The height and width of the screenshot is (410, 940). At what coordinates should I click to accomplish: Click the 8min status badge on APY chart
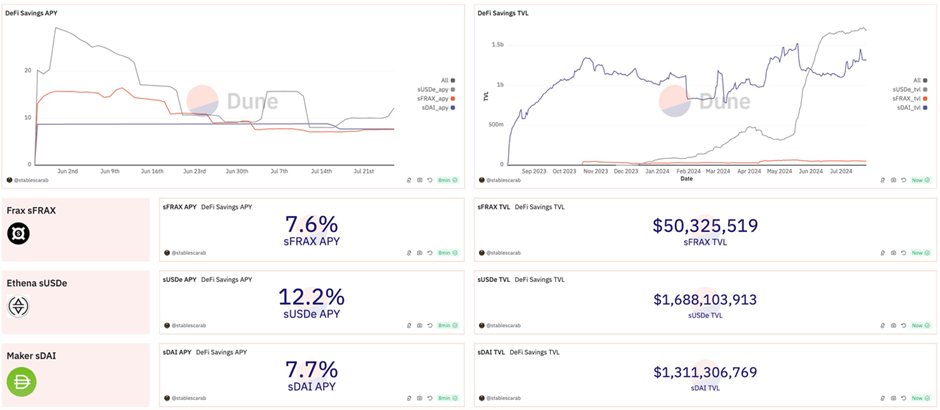[448, 180]
